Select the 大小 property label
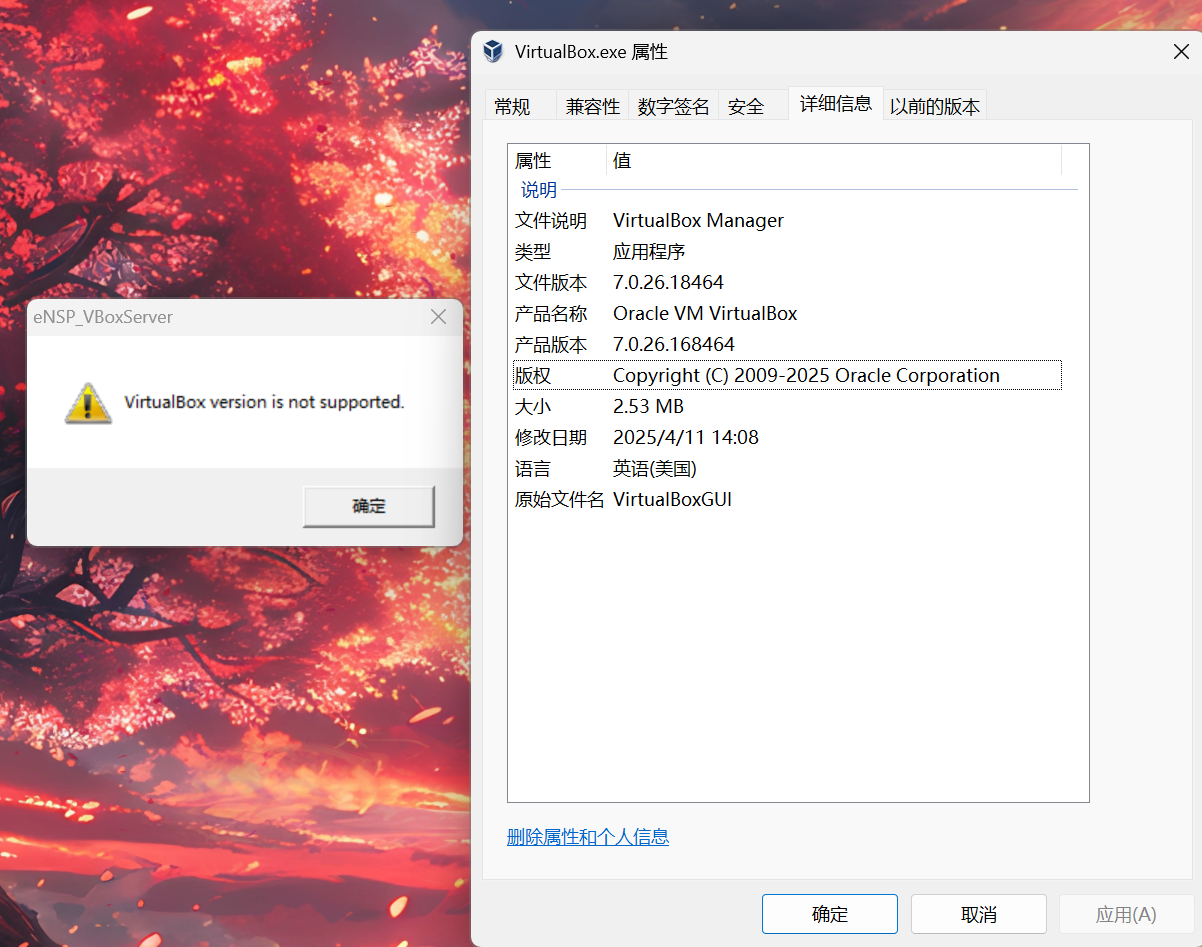Viewport: 1202px width, 947px height. tap(533, 406)
